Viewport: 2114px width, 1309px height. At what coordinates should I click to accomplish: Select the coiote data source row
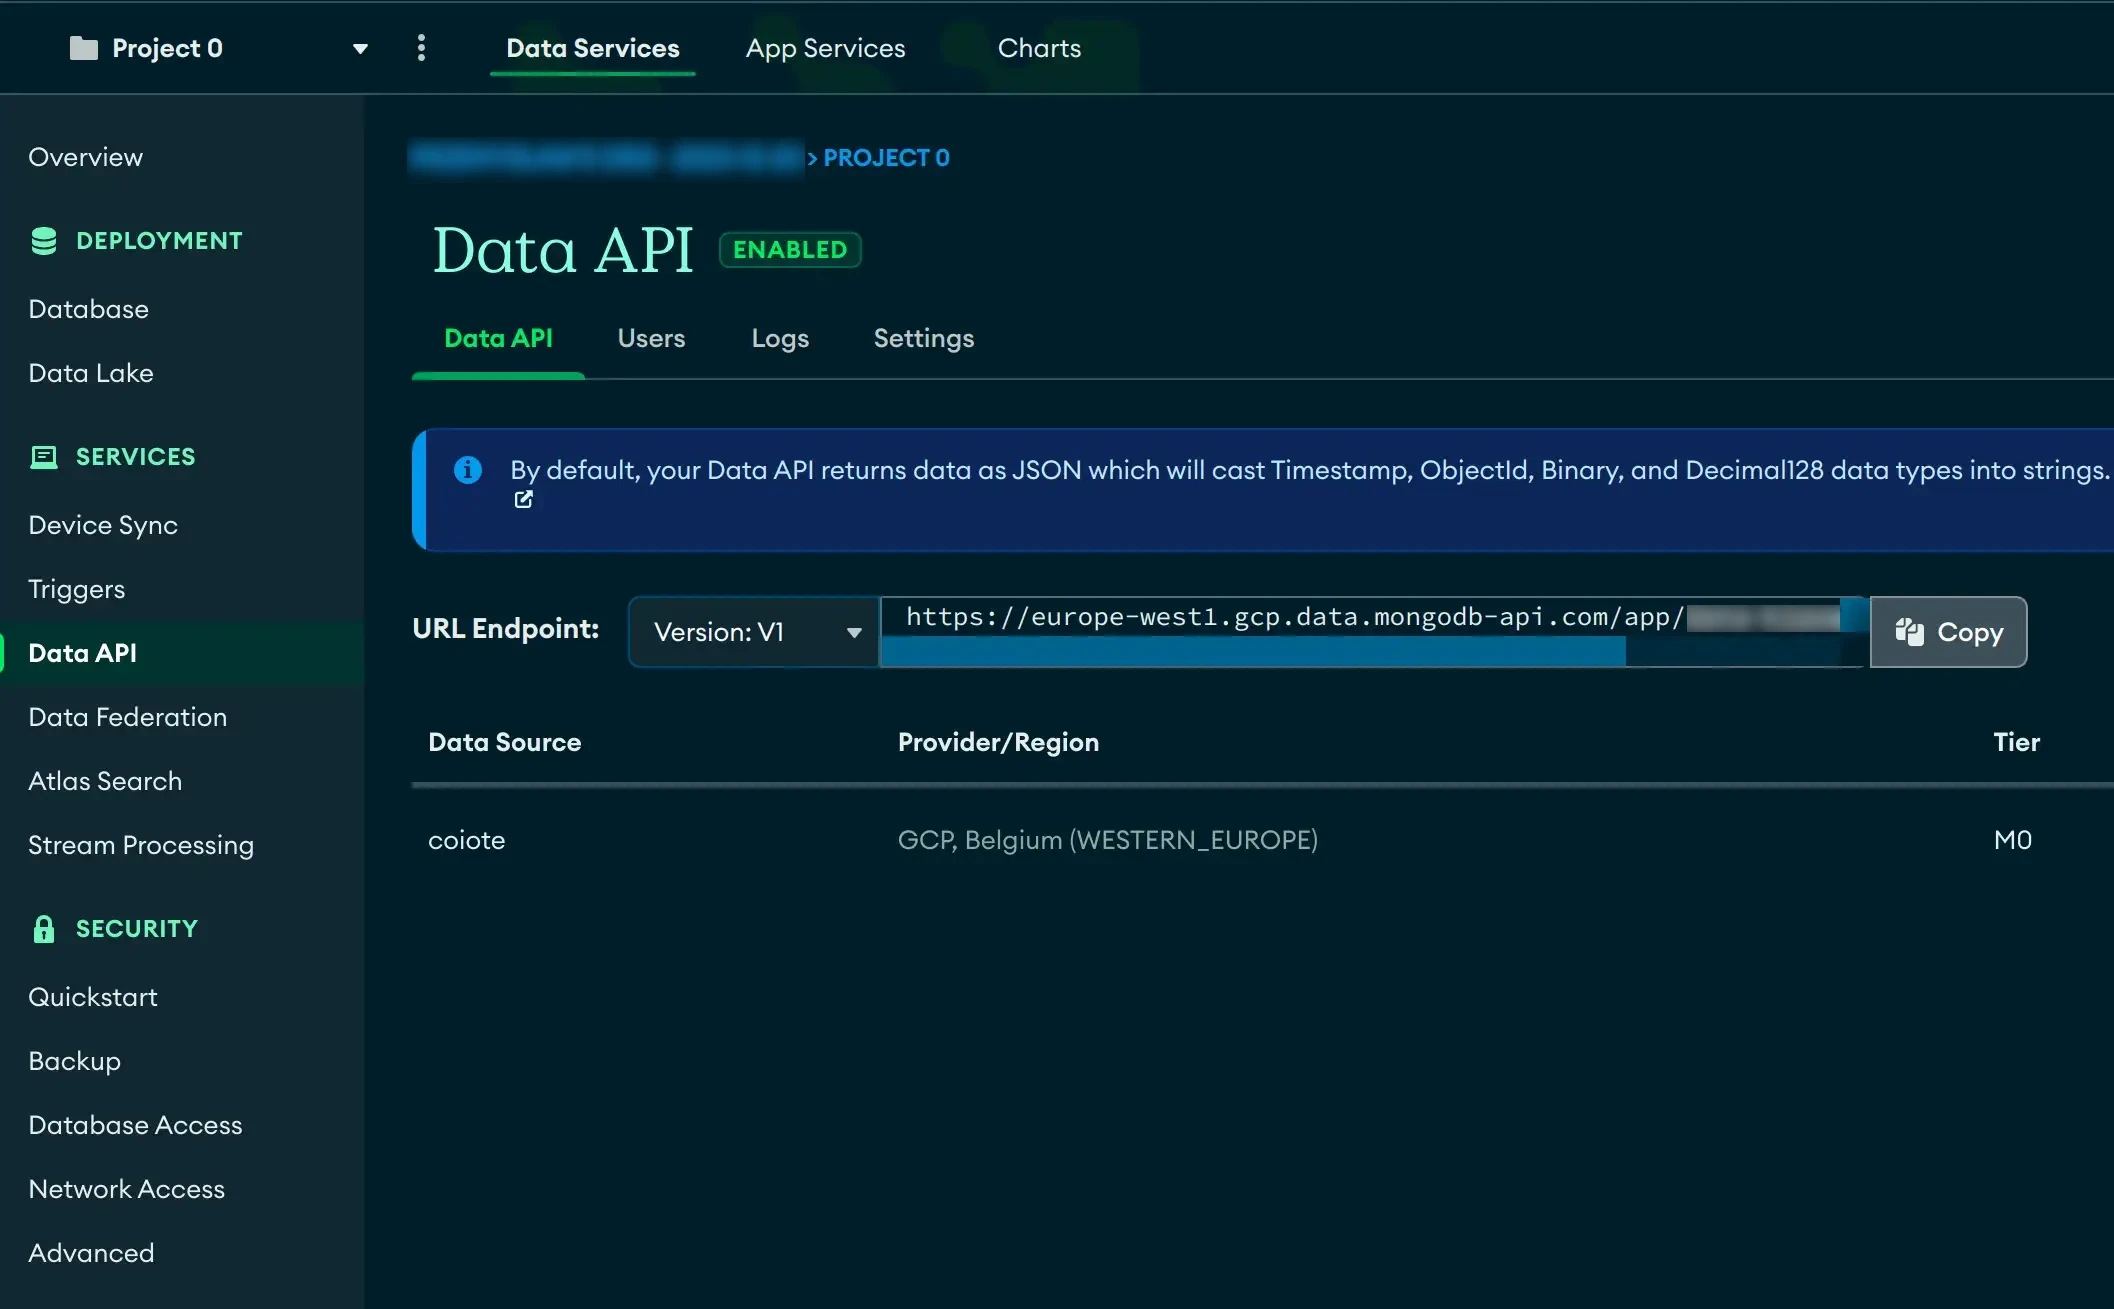(x=1262, y=840)
